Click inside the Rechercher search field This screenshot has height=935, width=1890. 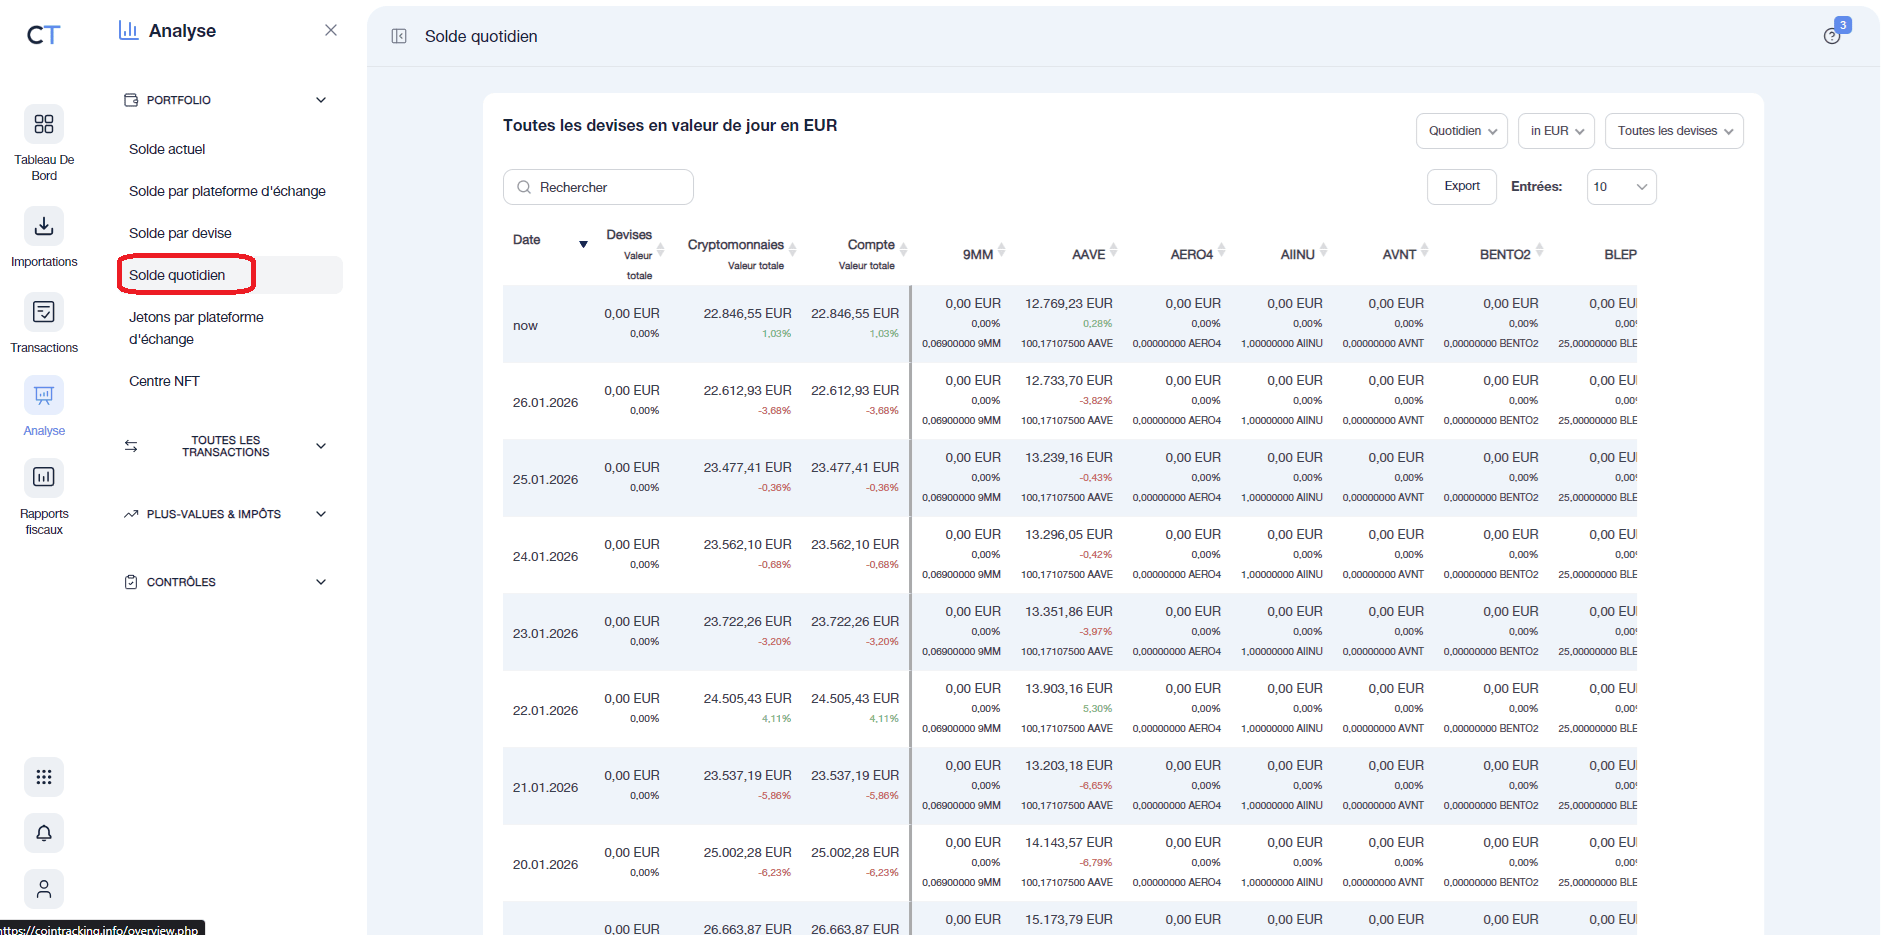pos(598,186)
